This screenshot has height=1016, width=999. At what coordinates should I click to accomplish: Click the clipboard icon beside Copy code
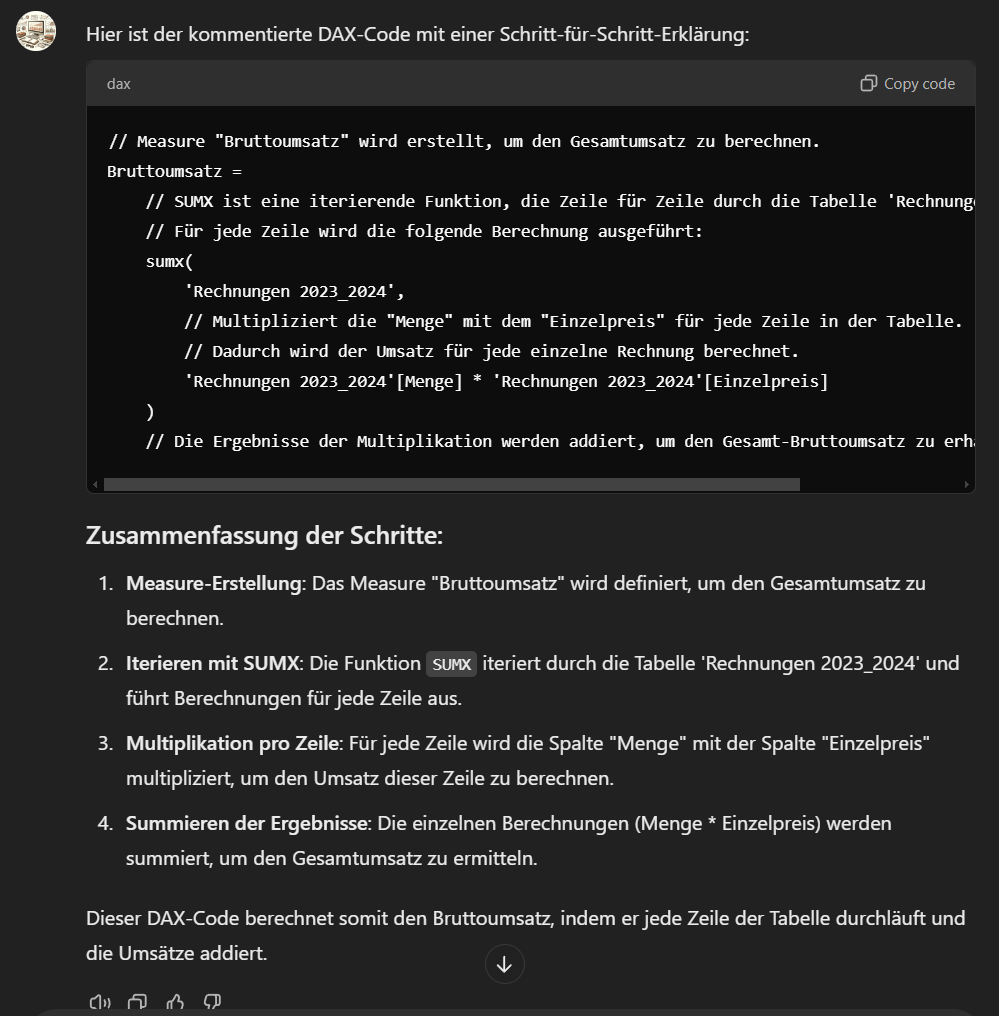click(868, 84)
